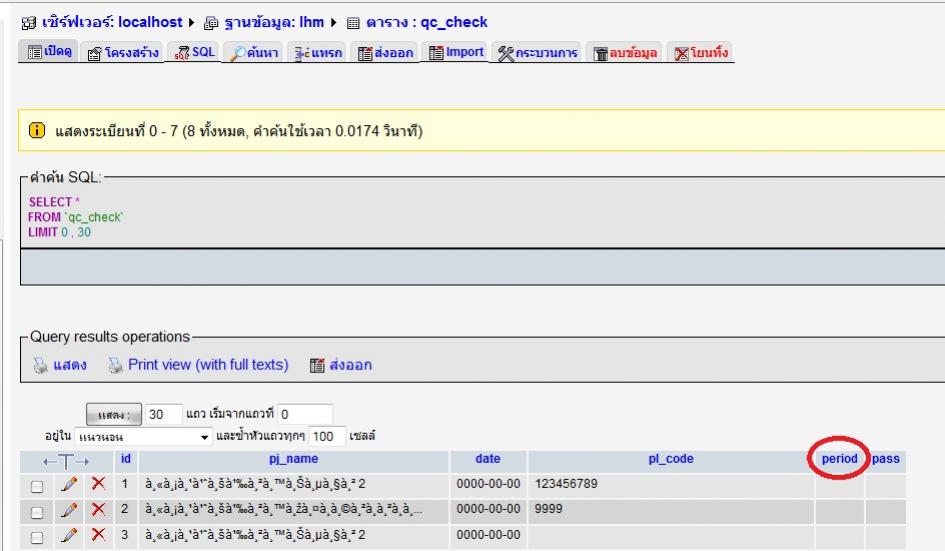
Task: Click the export icon in results operations
Action: coord(317,365)
